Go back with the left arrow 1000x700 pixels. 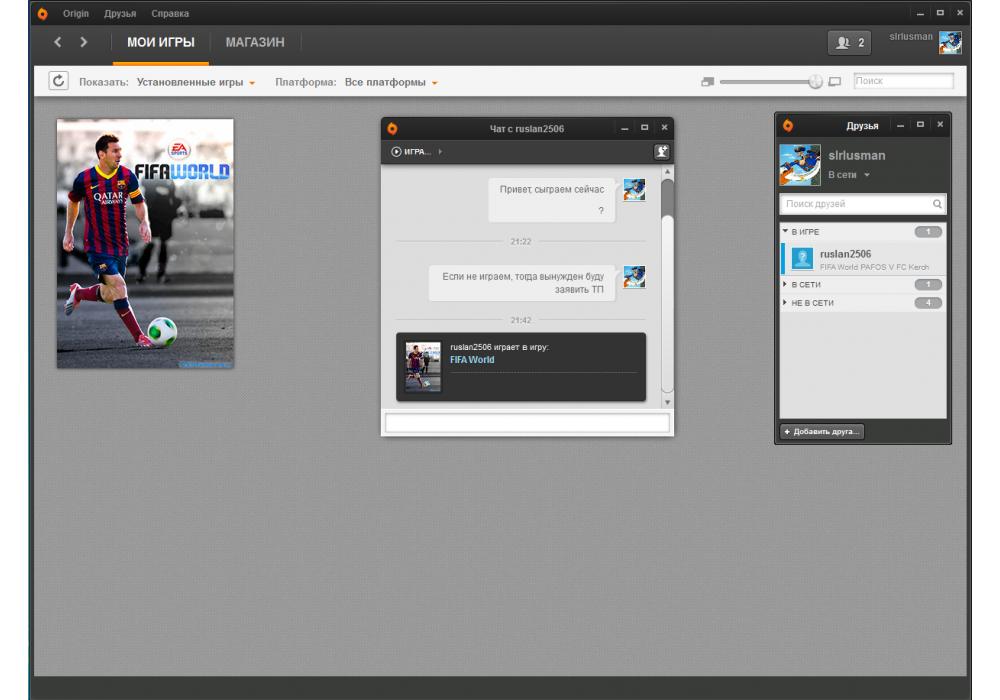tap(58, 42)
